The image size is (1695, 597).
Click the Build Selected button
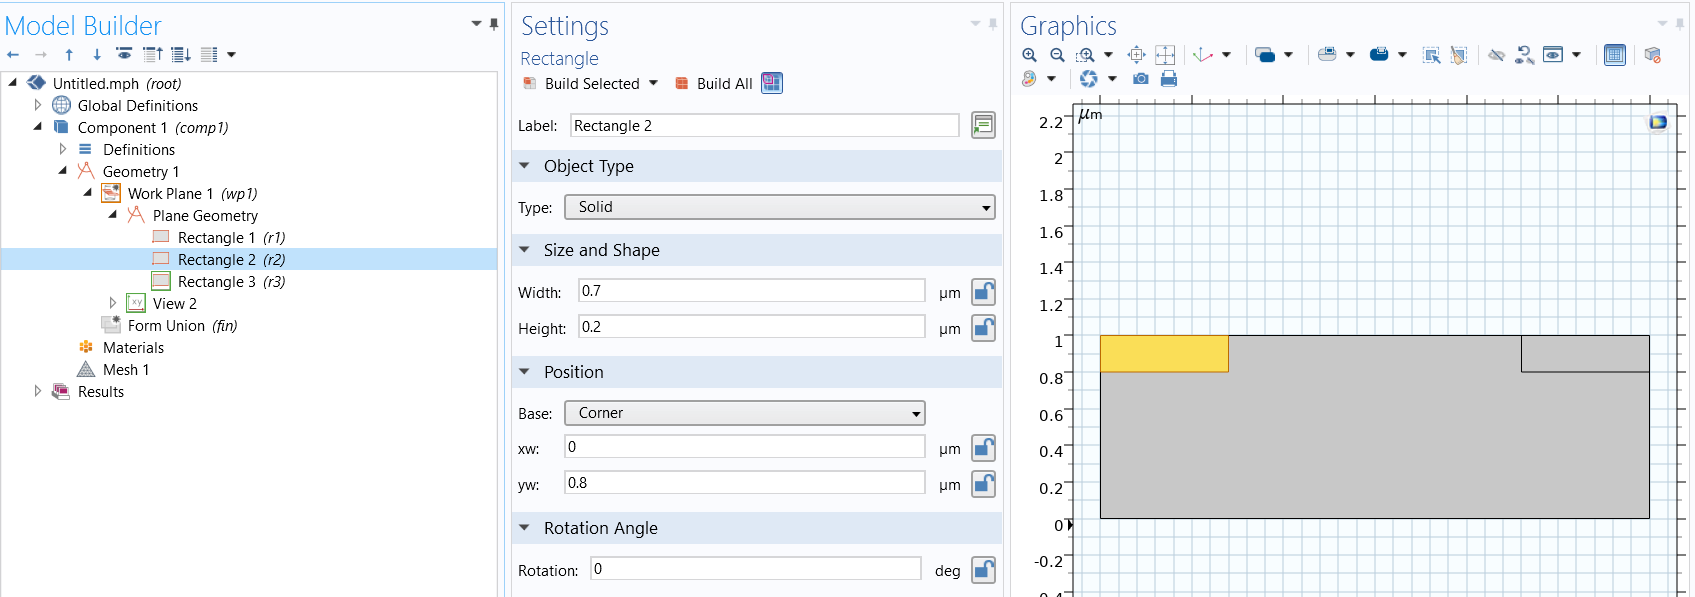(592, 84)
